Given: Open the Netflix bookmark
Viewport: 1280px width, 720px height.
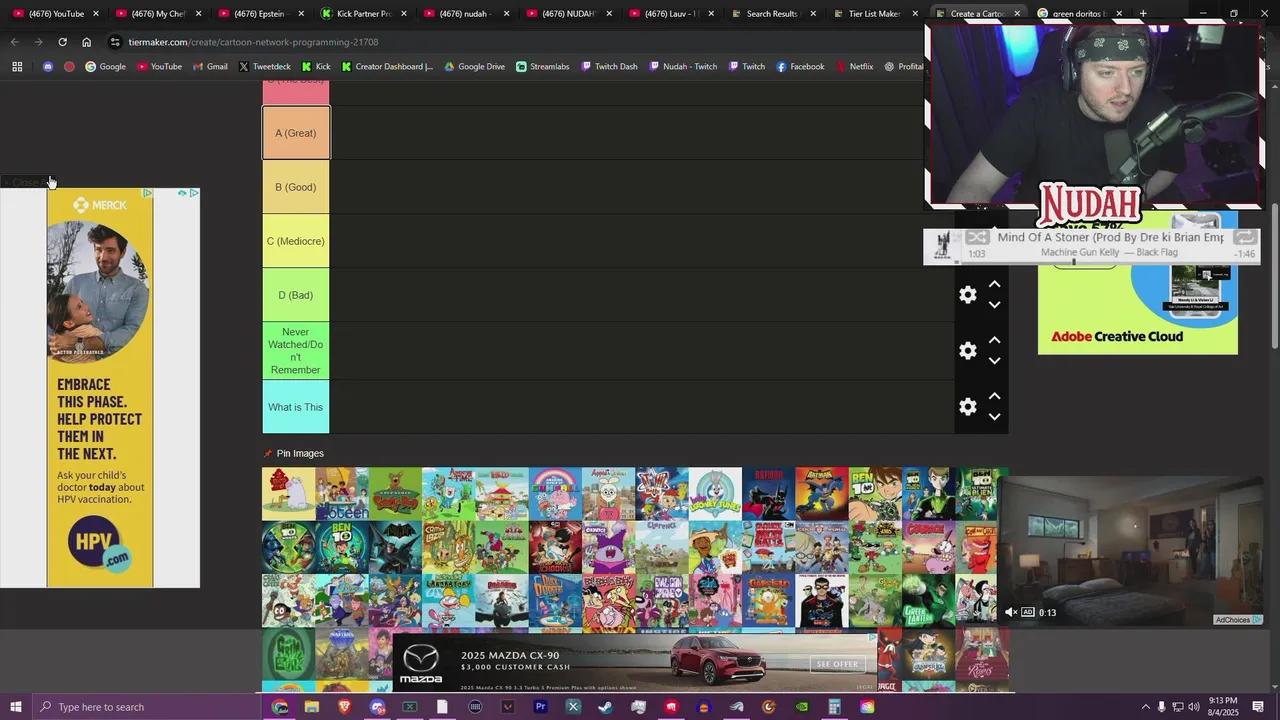Looking at the screenshot, I should coord(854,67).
